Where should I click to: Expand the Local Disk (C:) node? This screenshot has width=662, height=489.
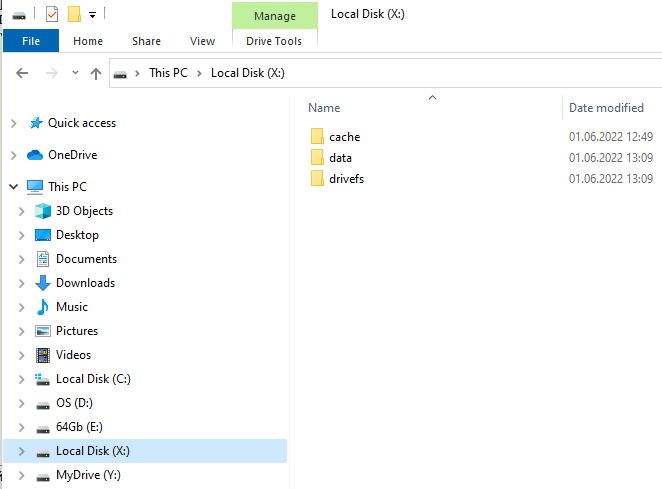pyautogui.click(x=22, y=380)
